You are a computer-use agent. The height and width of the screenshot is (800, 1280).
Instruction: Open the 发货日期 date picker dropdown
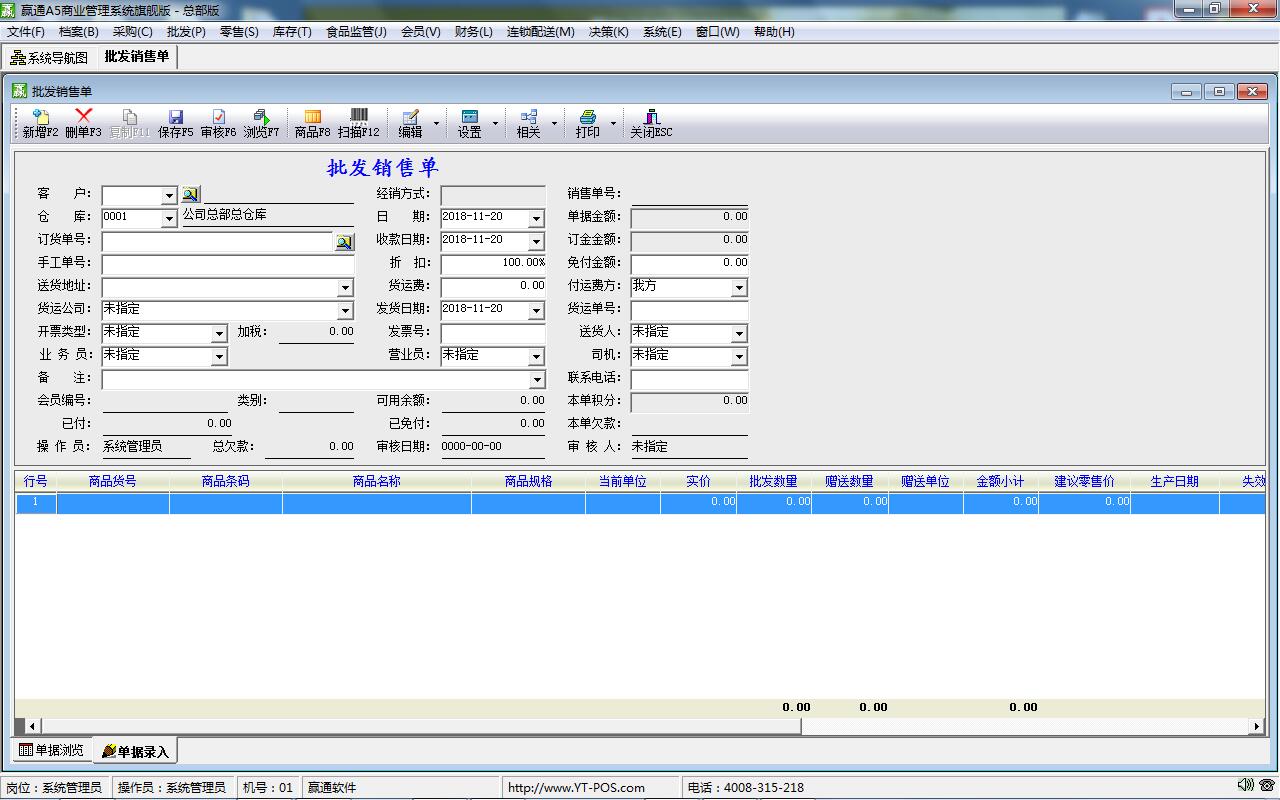tap(536, 311)
